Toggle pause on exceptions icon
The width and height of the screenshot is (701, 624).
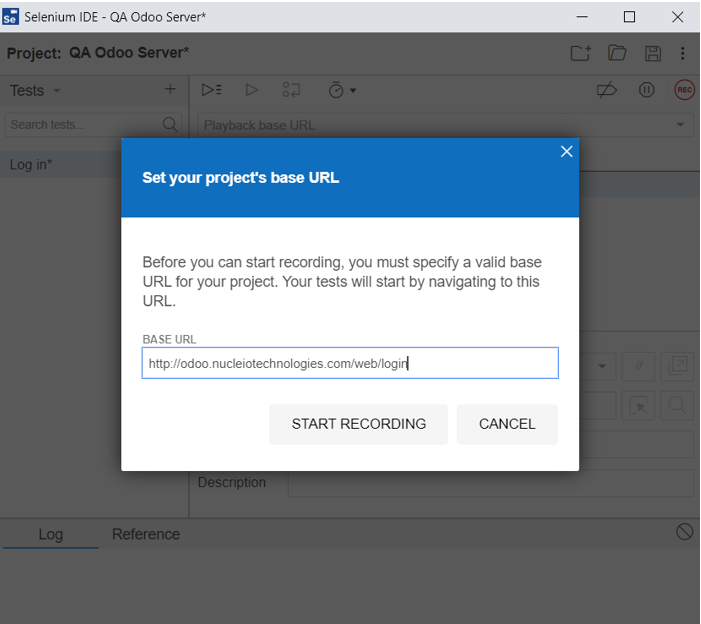click(x=646, y=90)
